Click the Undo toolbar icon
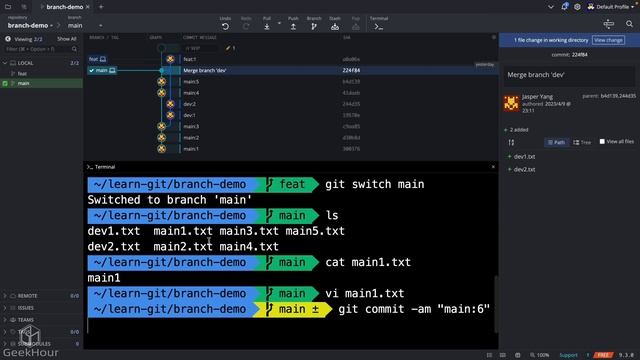This screenshot has height=360, width=640. (225, 27)
